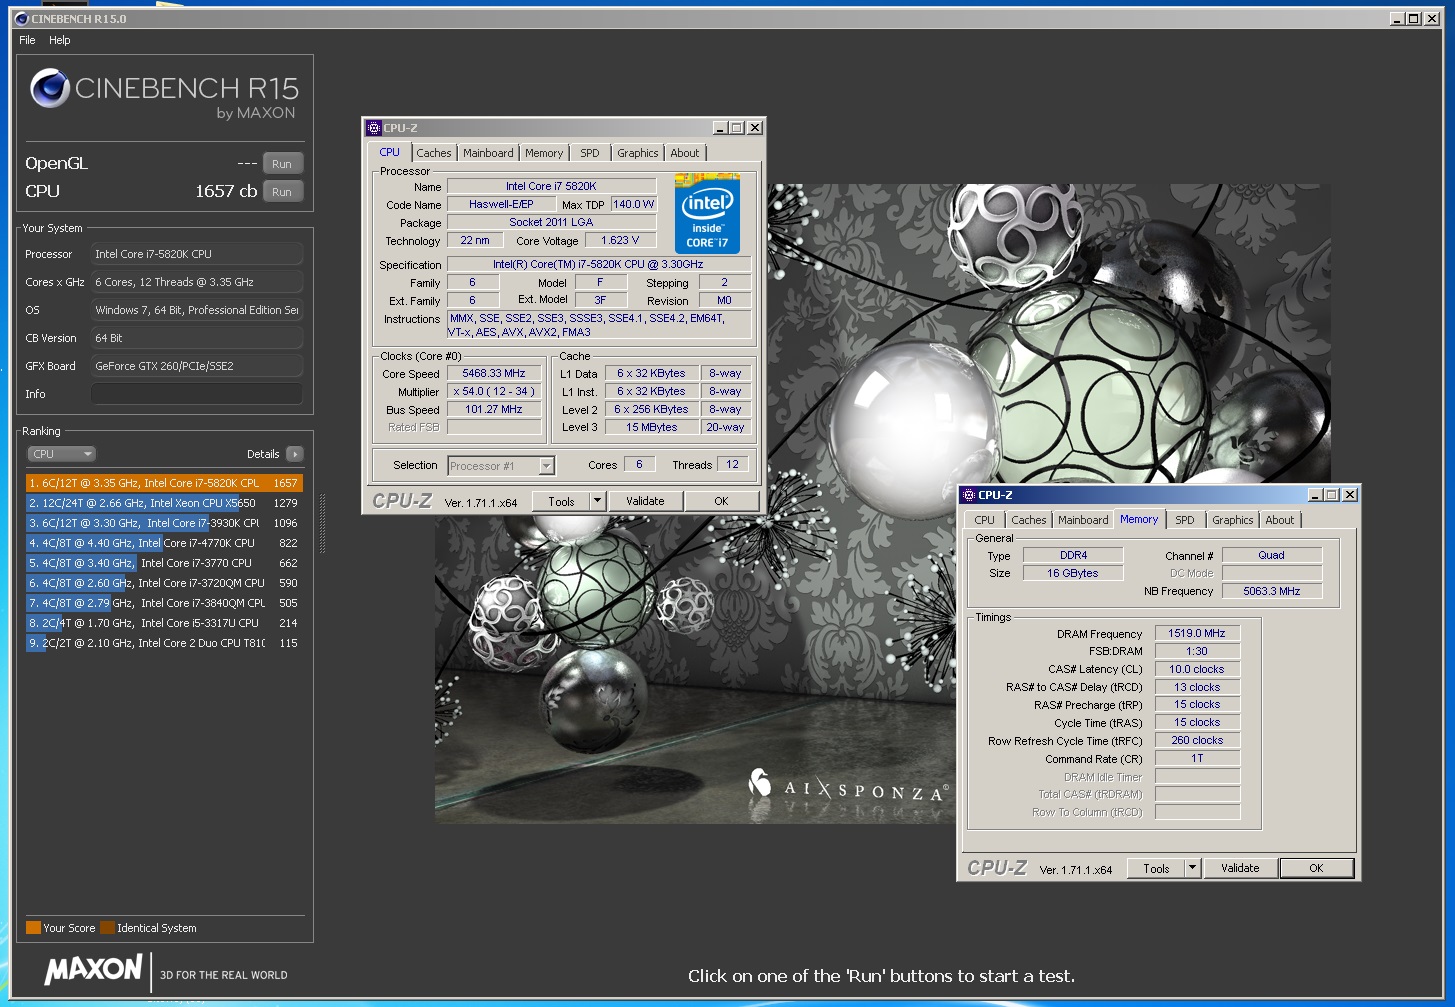This screenshot has width=1455, height=1007.
Task: Click Validate in CPU-Z memory window
Action: pyautogui.click(x=1240, y=869)
